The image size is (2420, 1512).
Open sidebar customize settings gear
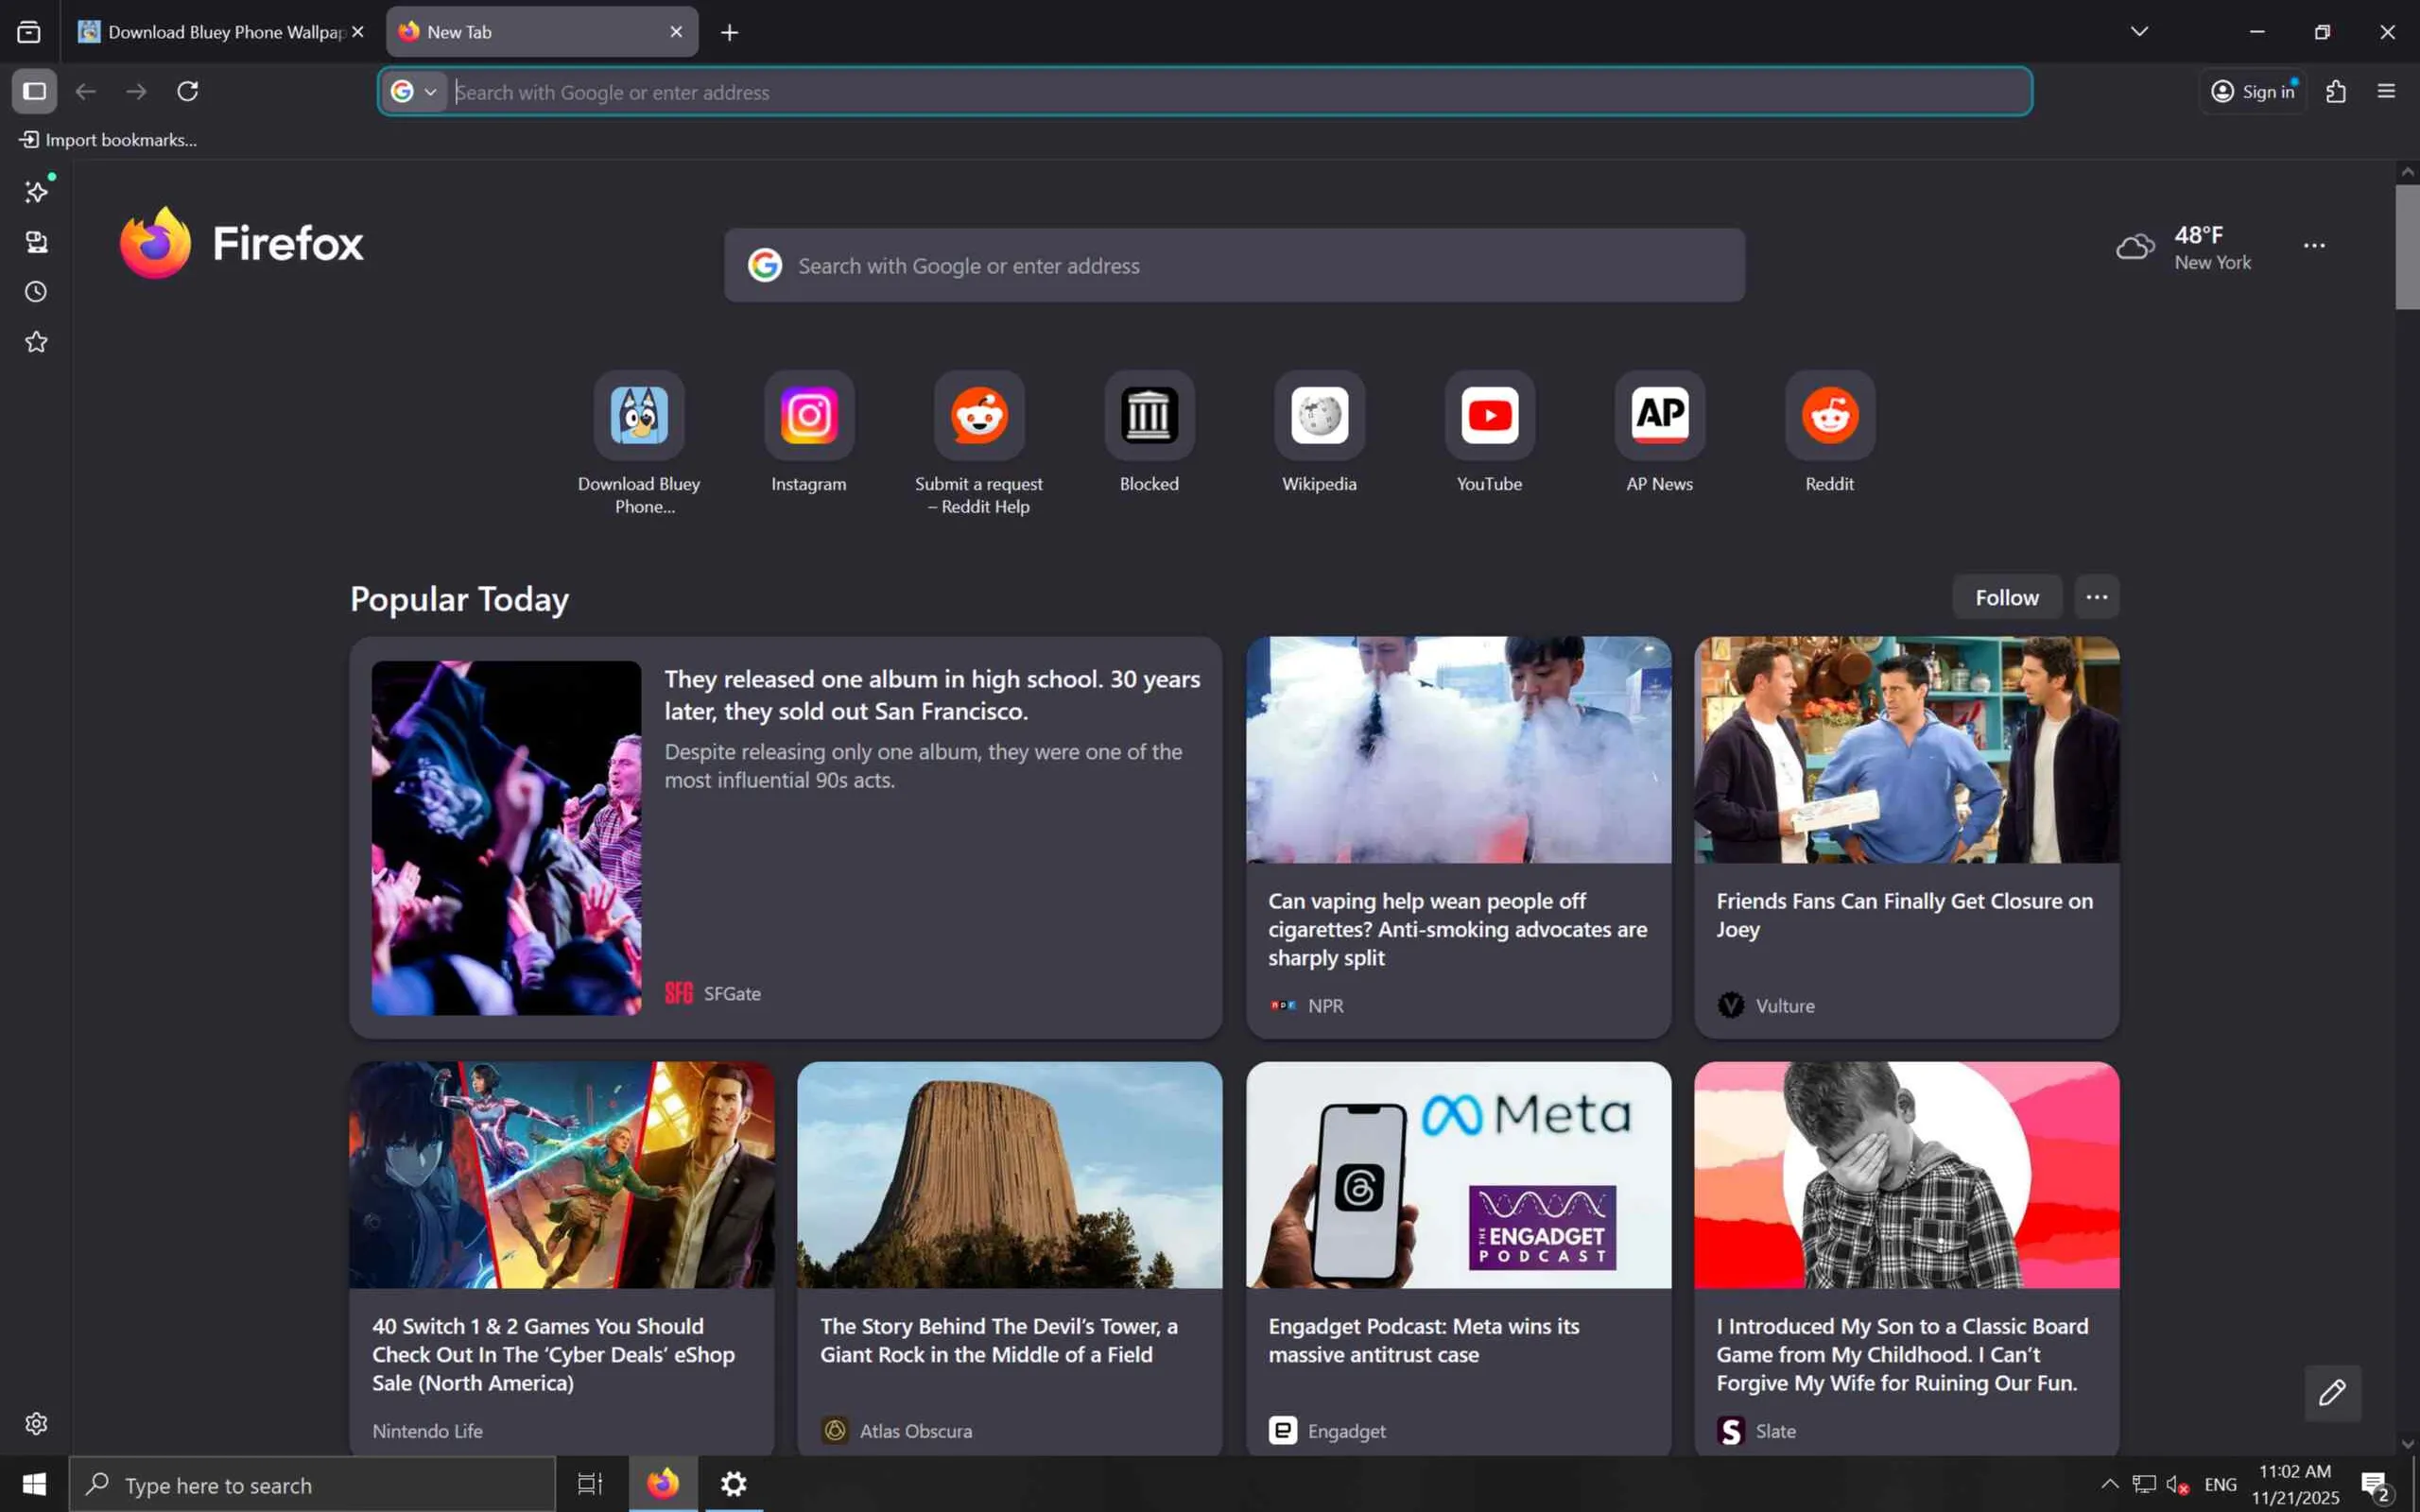tap(36, 1423)
